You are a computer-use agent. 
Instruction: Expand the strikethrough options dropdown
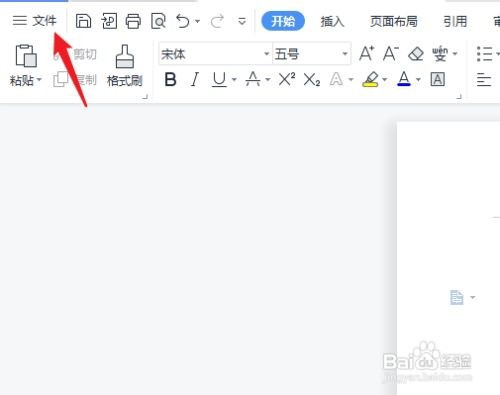click(x=268, y=80)
